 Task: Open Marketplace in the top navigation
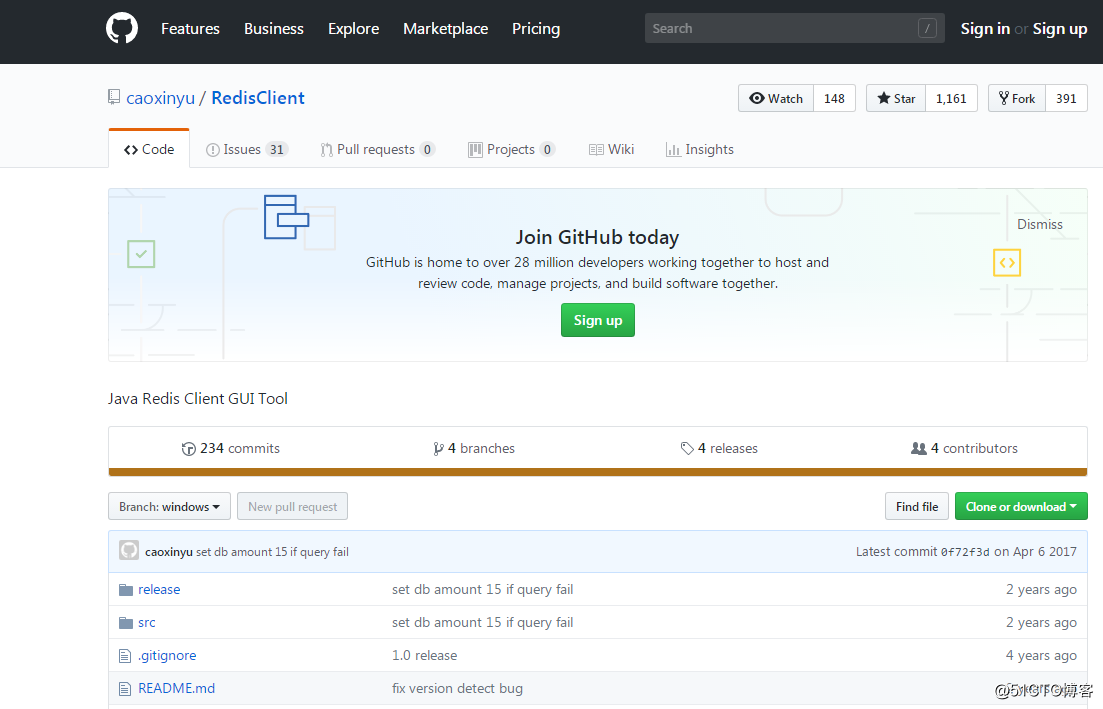point(445,29)
